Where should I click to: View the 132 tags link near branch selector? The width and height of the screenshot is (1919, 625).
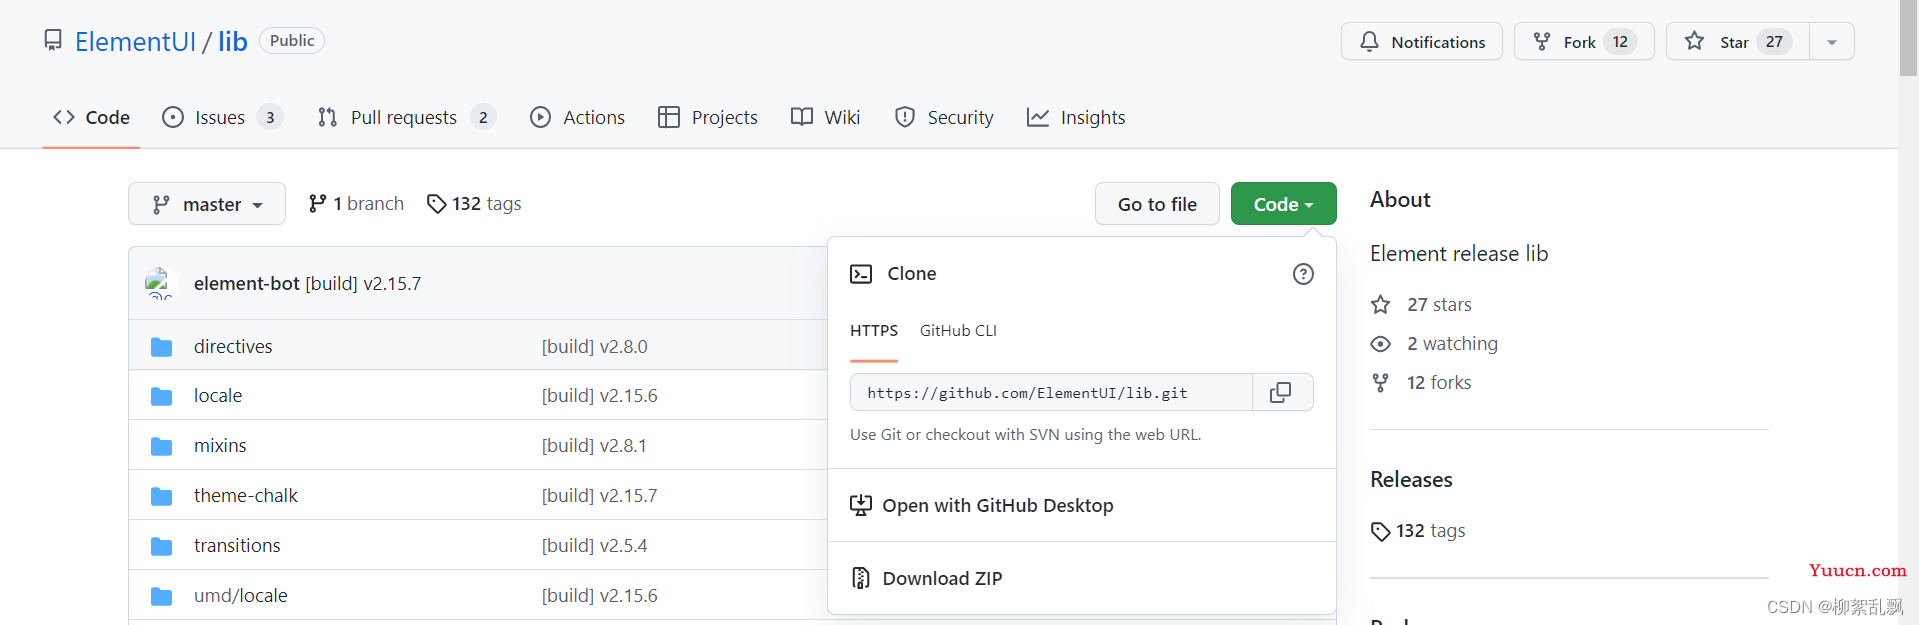[474, 203]
